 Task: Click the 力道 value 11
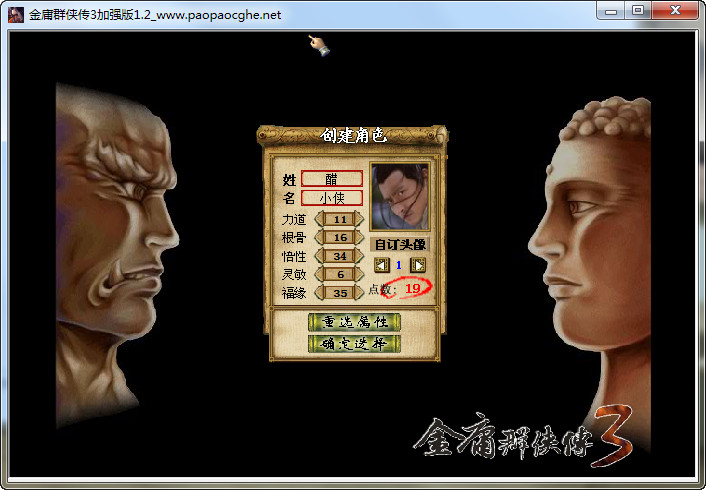coord(339,219)
